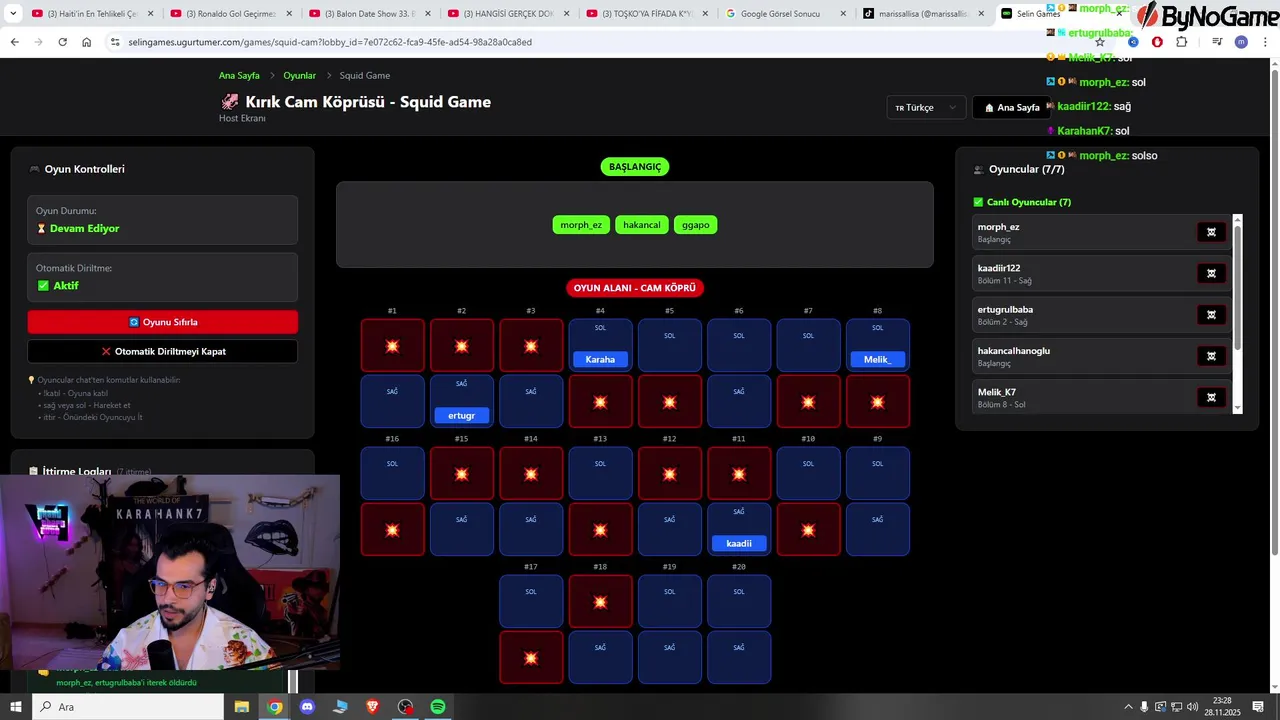Click the page vertical scrollbar

(1274, 310)
